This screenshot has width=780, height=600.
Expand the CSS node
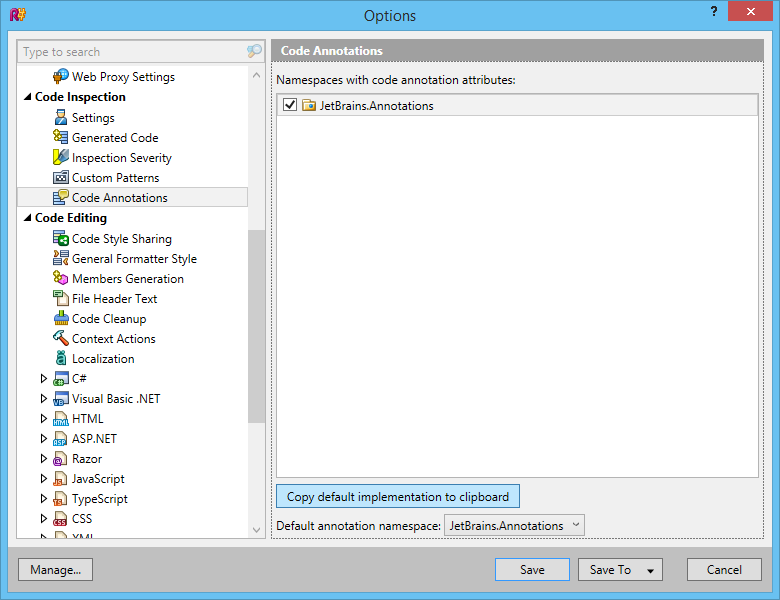(x=44, y=518)
